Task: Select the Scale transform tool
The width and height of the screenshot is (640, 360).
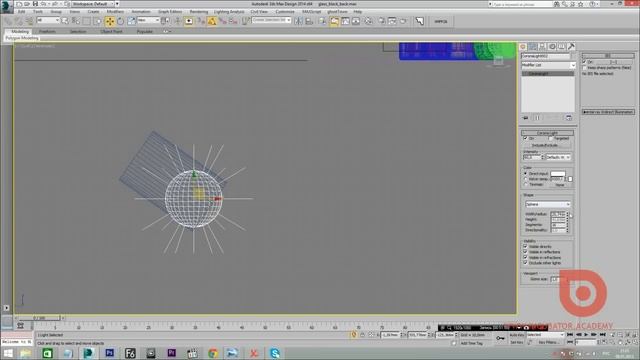Action: pyautogui.click(x=131, y=21)
